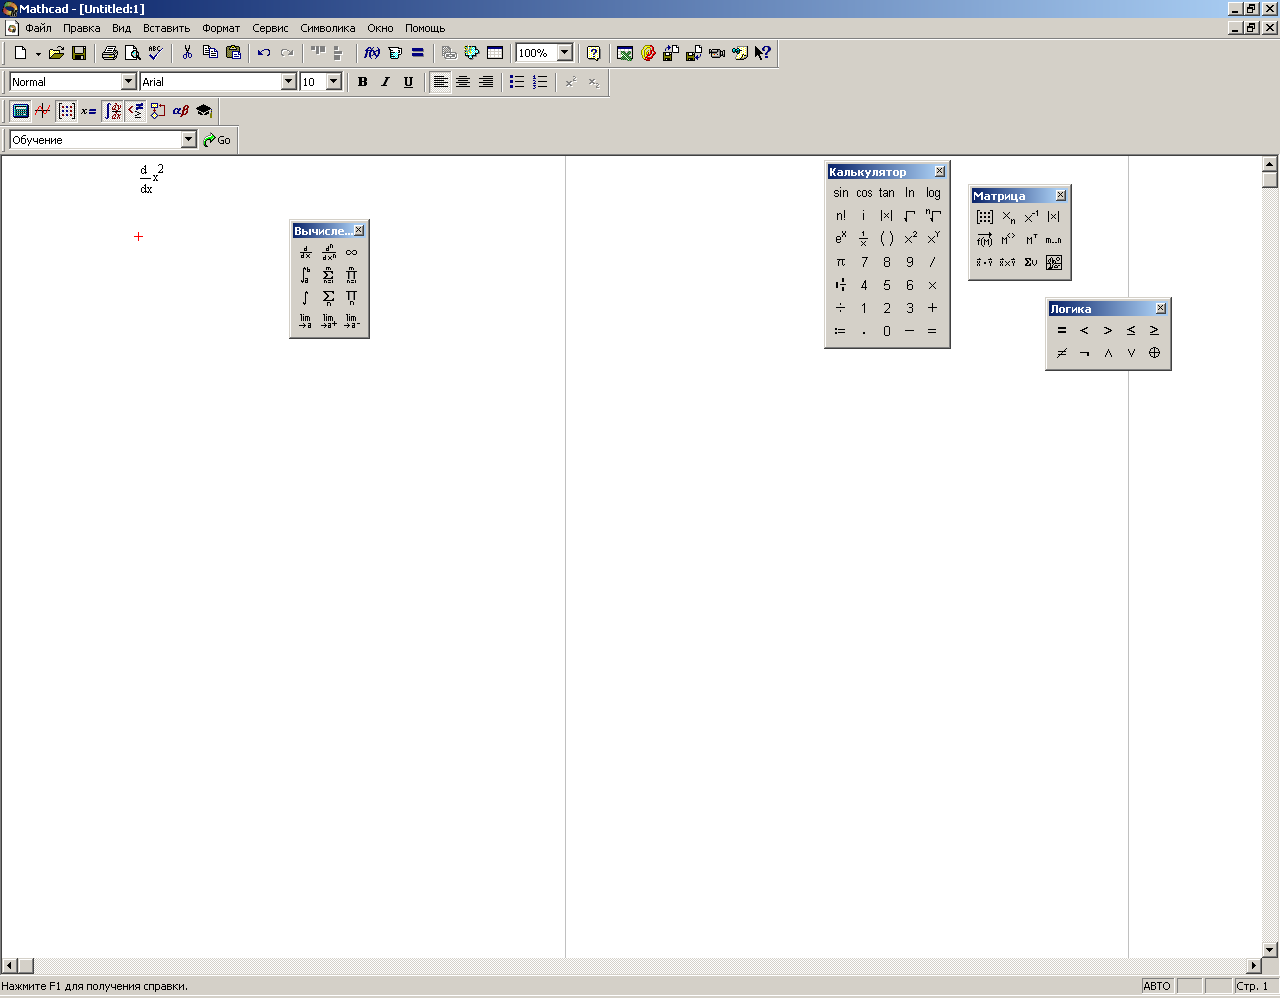This screenshot has width=1280, height=998.
Task: Insert logical NOT from Logic palette
Action: coord(1085,353)
